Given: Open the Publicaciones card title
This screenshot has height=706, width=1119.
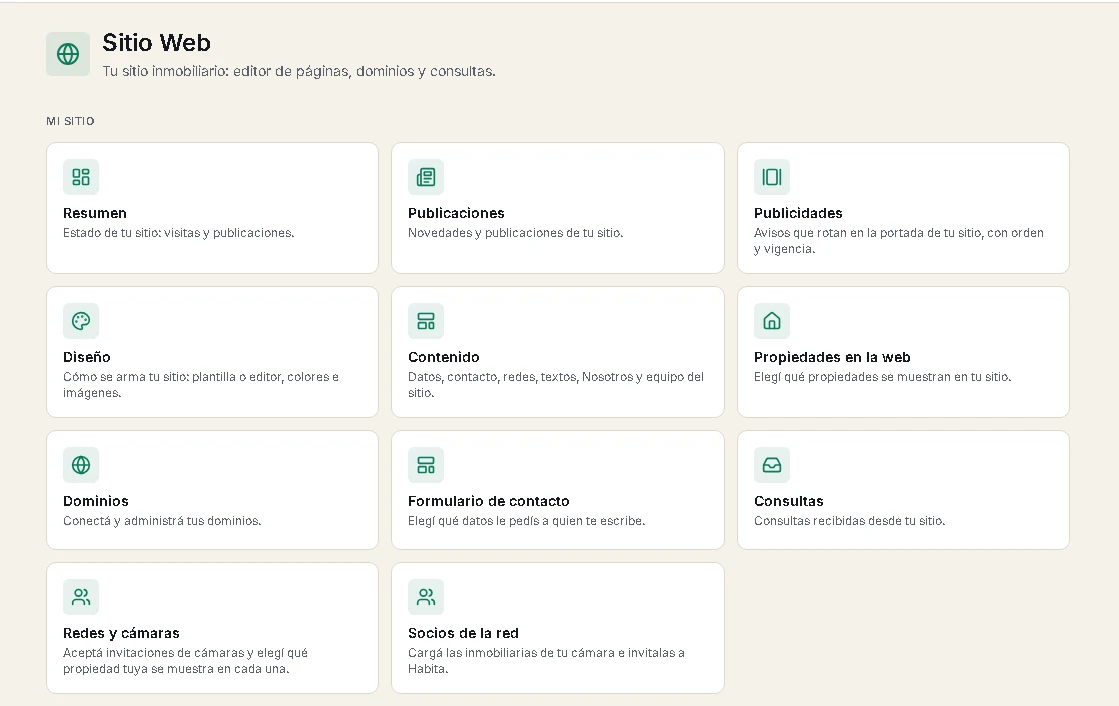Looking at the screenshot, I should pyautogui.click(x=456, y=213).
